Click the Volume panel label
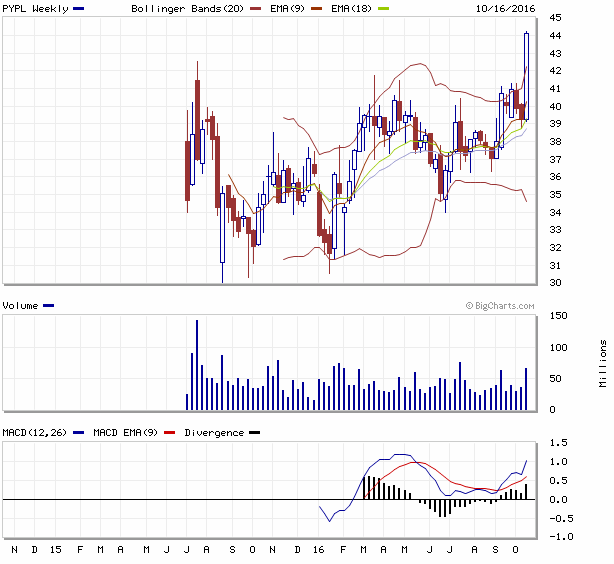The image size is (614, 564). 20,306
